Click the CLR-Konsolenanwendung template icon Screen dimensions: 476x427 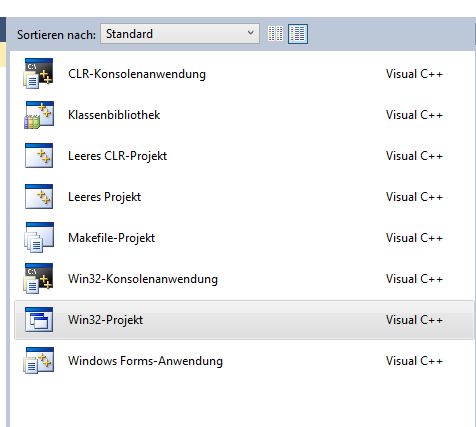[38, 74]
